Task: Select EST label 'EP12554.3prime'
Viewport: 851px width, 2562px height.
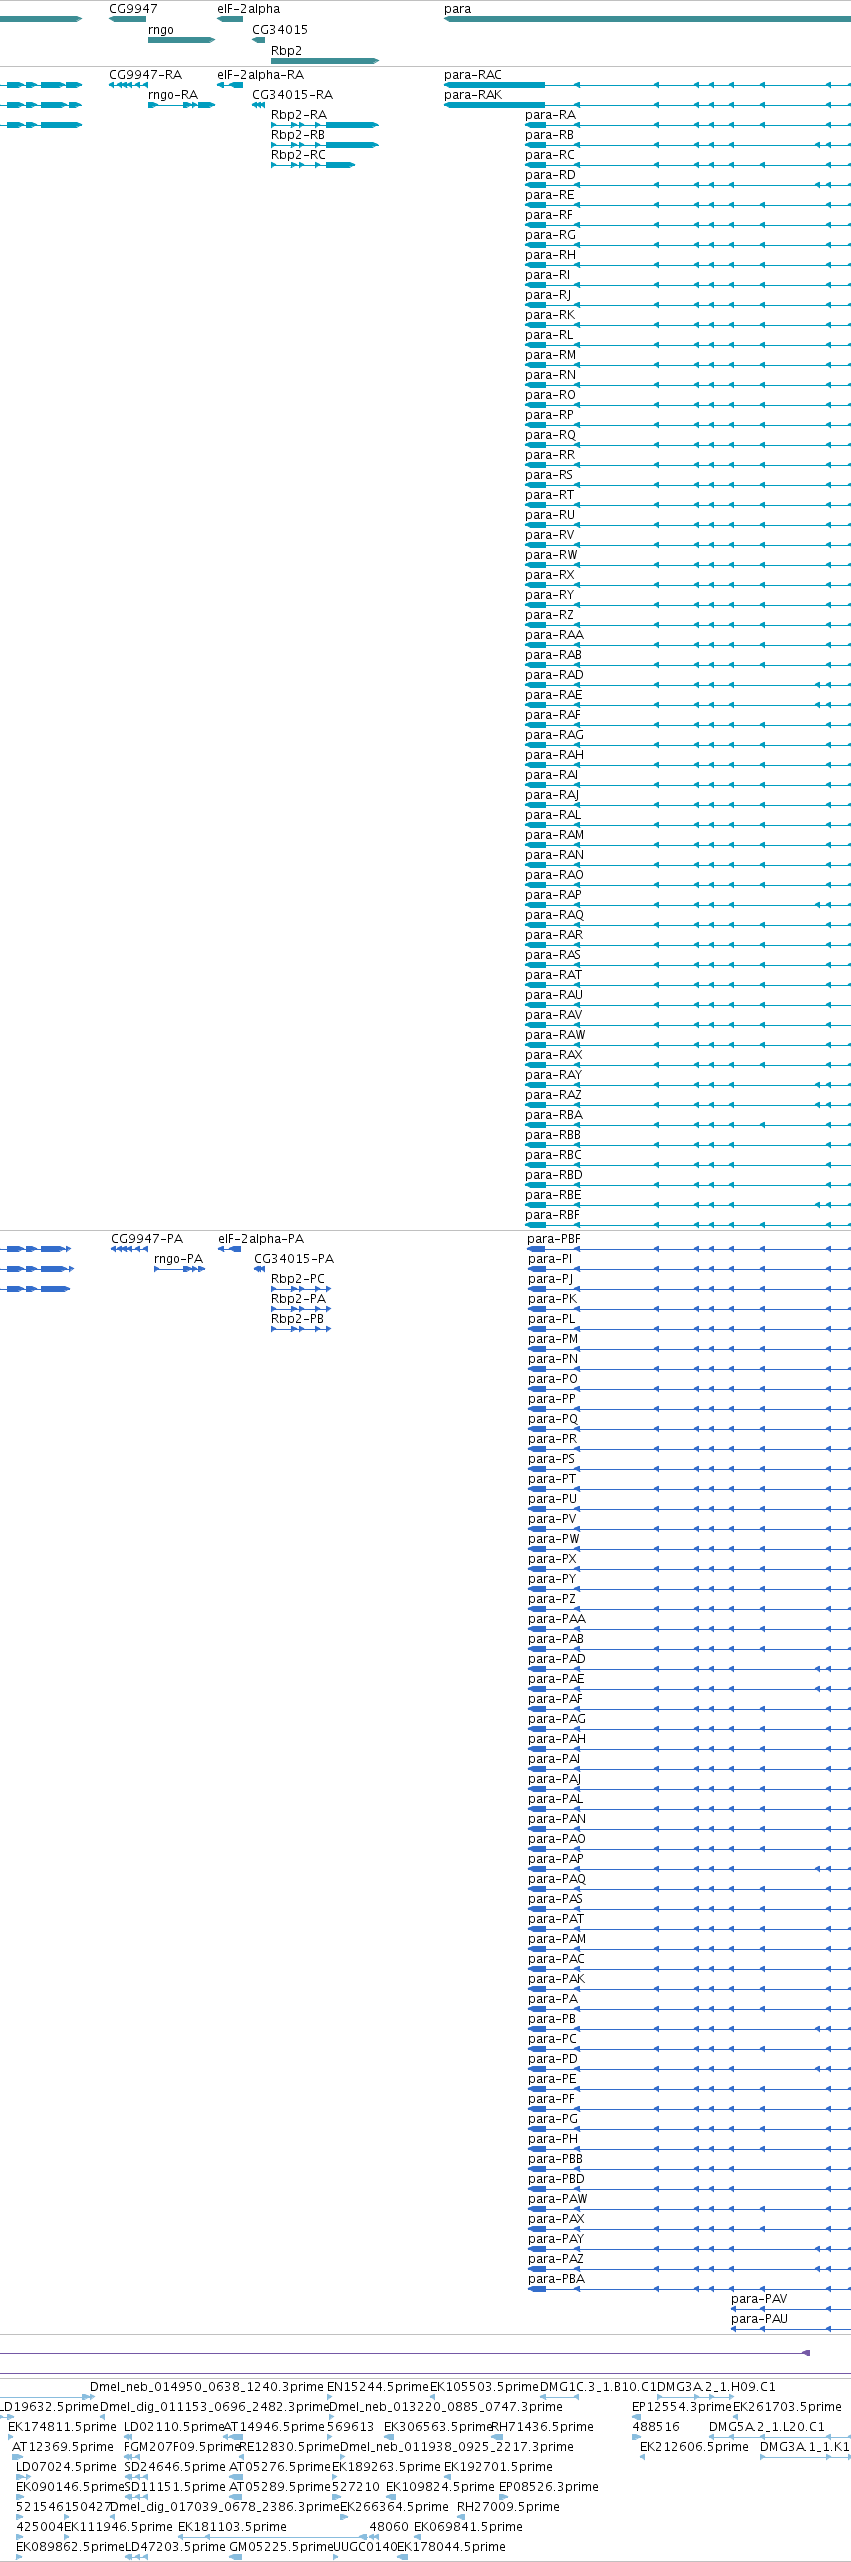Action: coord(681,2407)
